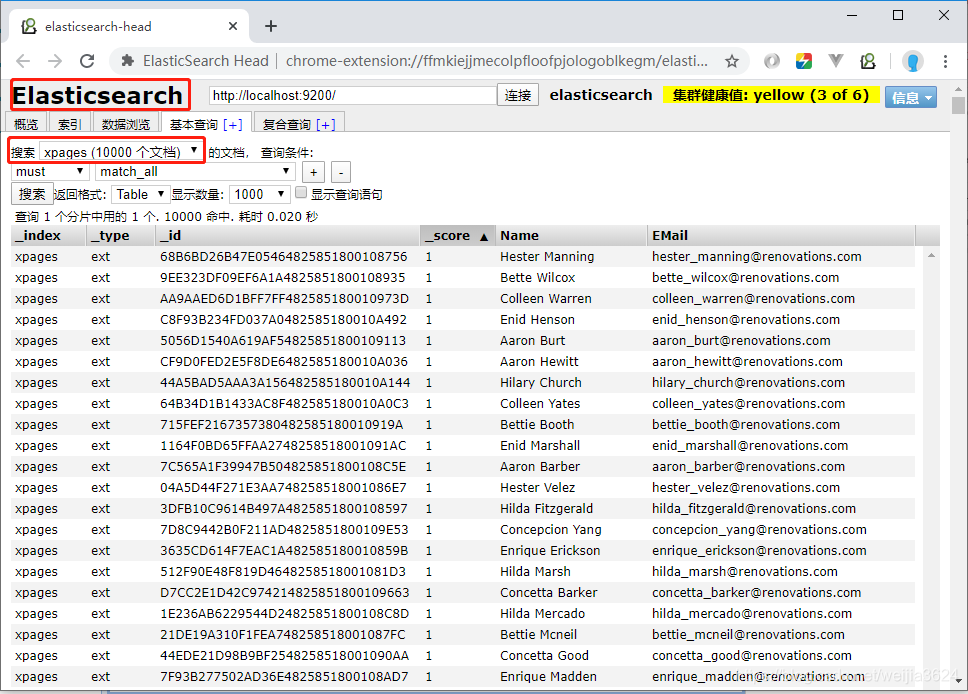Select the 基本查询 basic query tab
The width and height of the screenshot is (968, 694).
click(193, 124)
